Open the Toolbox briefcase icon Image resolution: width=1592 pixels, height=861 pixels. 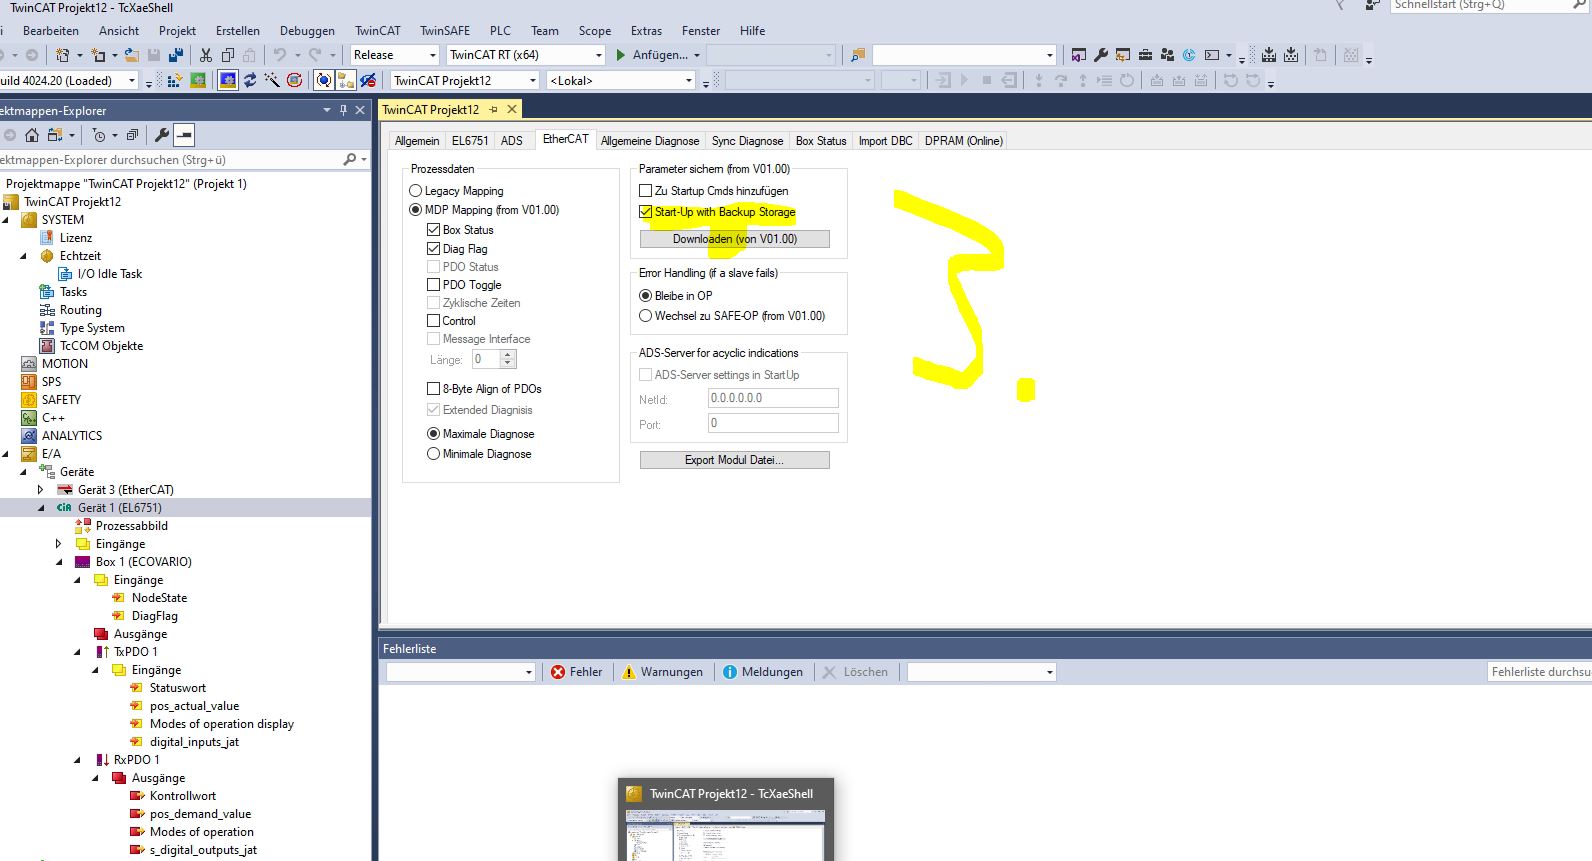click(x=1146, y=55)
